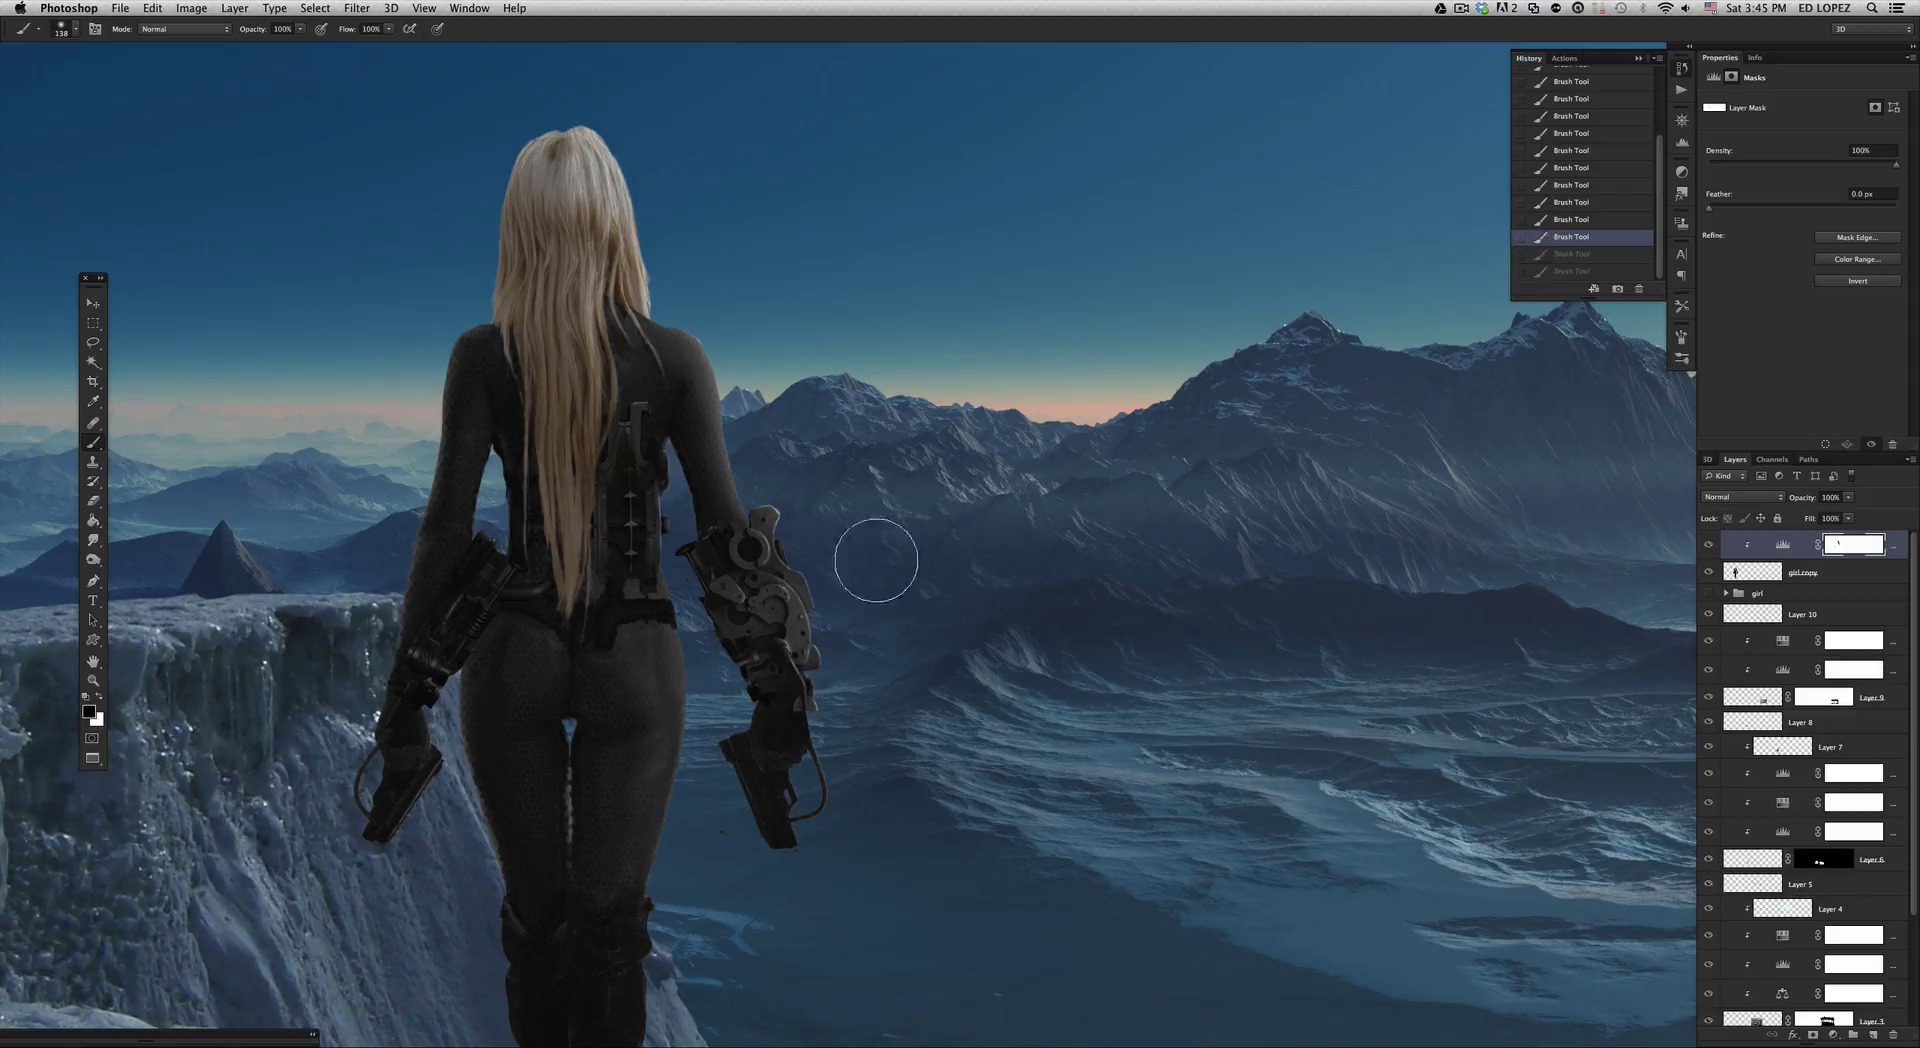
Task: Select the Eyedropper tool
Action: pos(93,402)
